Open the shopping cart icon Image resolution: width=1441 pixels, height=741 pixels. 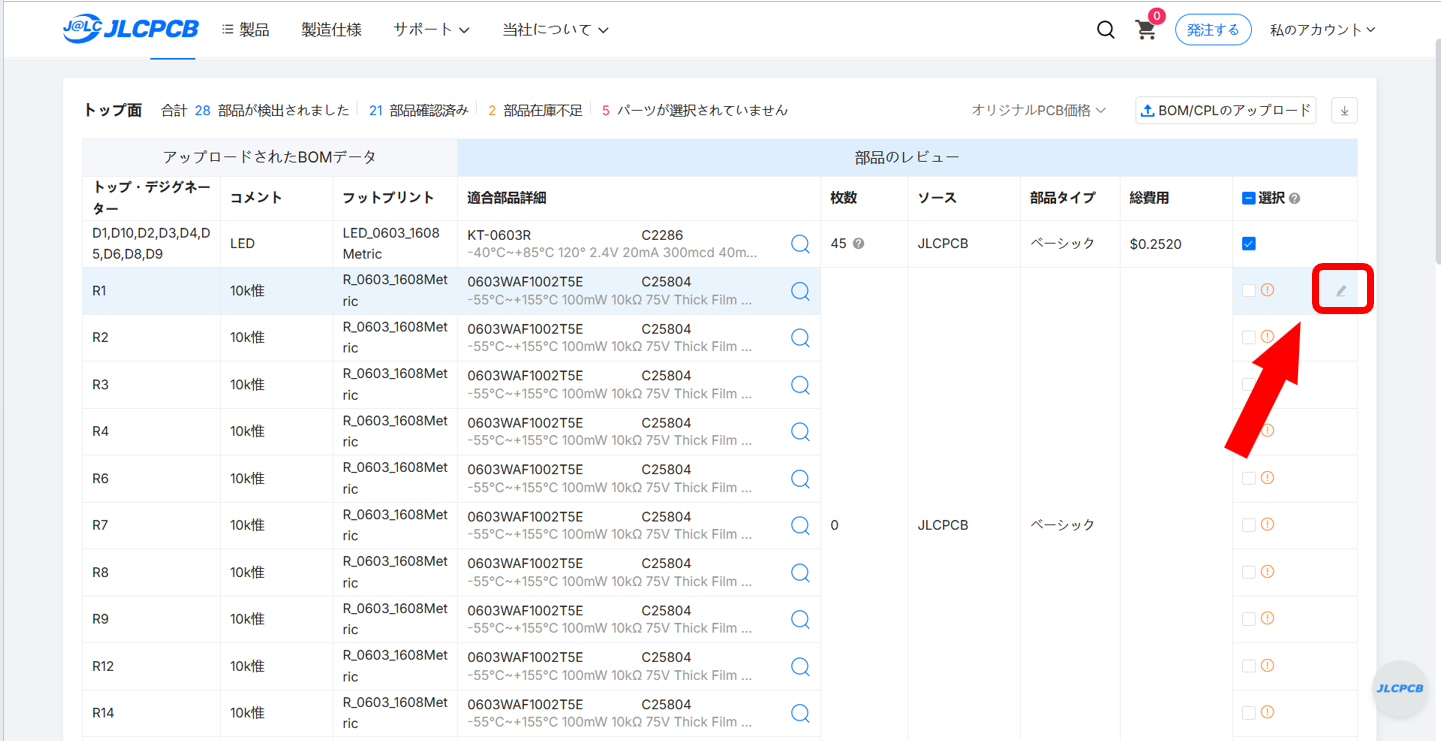click(x=1146, y=30)
